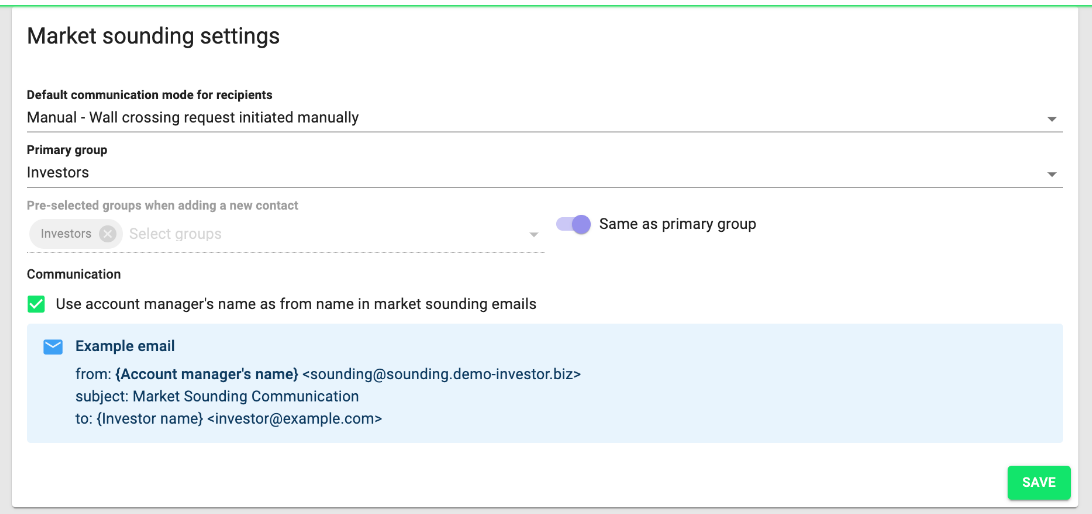Viewport: 1092px width, 514px height.
Task: Select the Investors chip in pre-selected groups
Action: point(66,234)
